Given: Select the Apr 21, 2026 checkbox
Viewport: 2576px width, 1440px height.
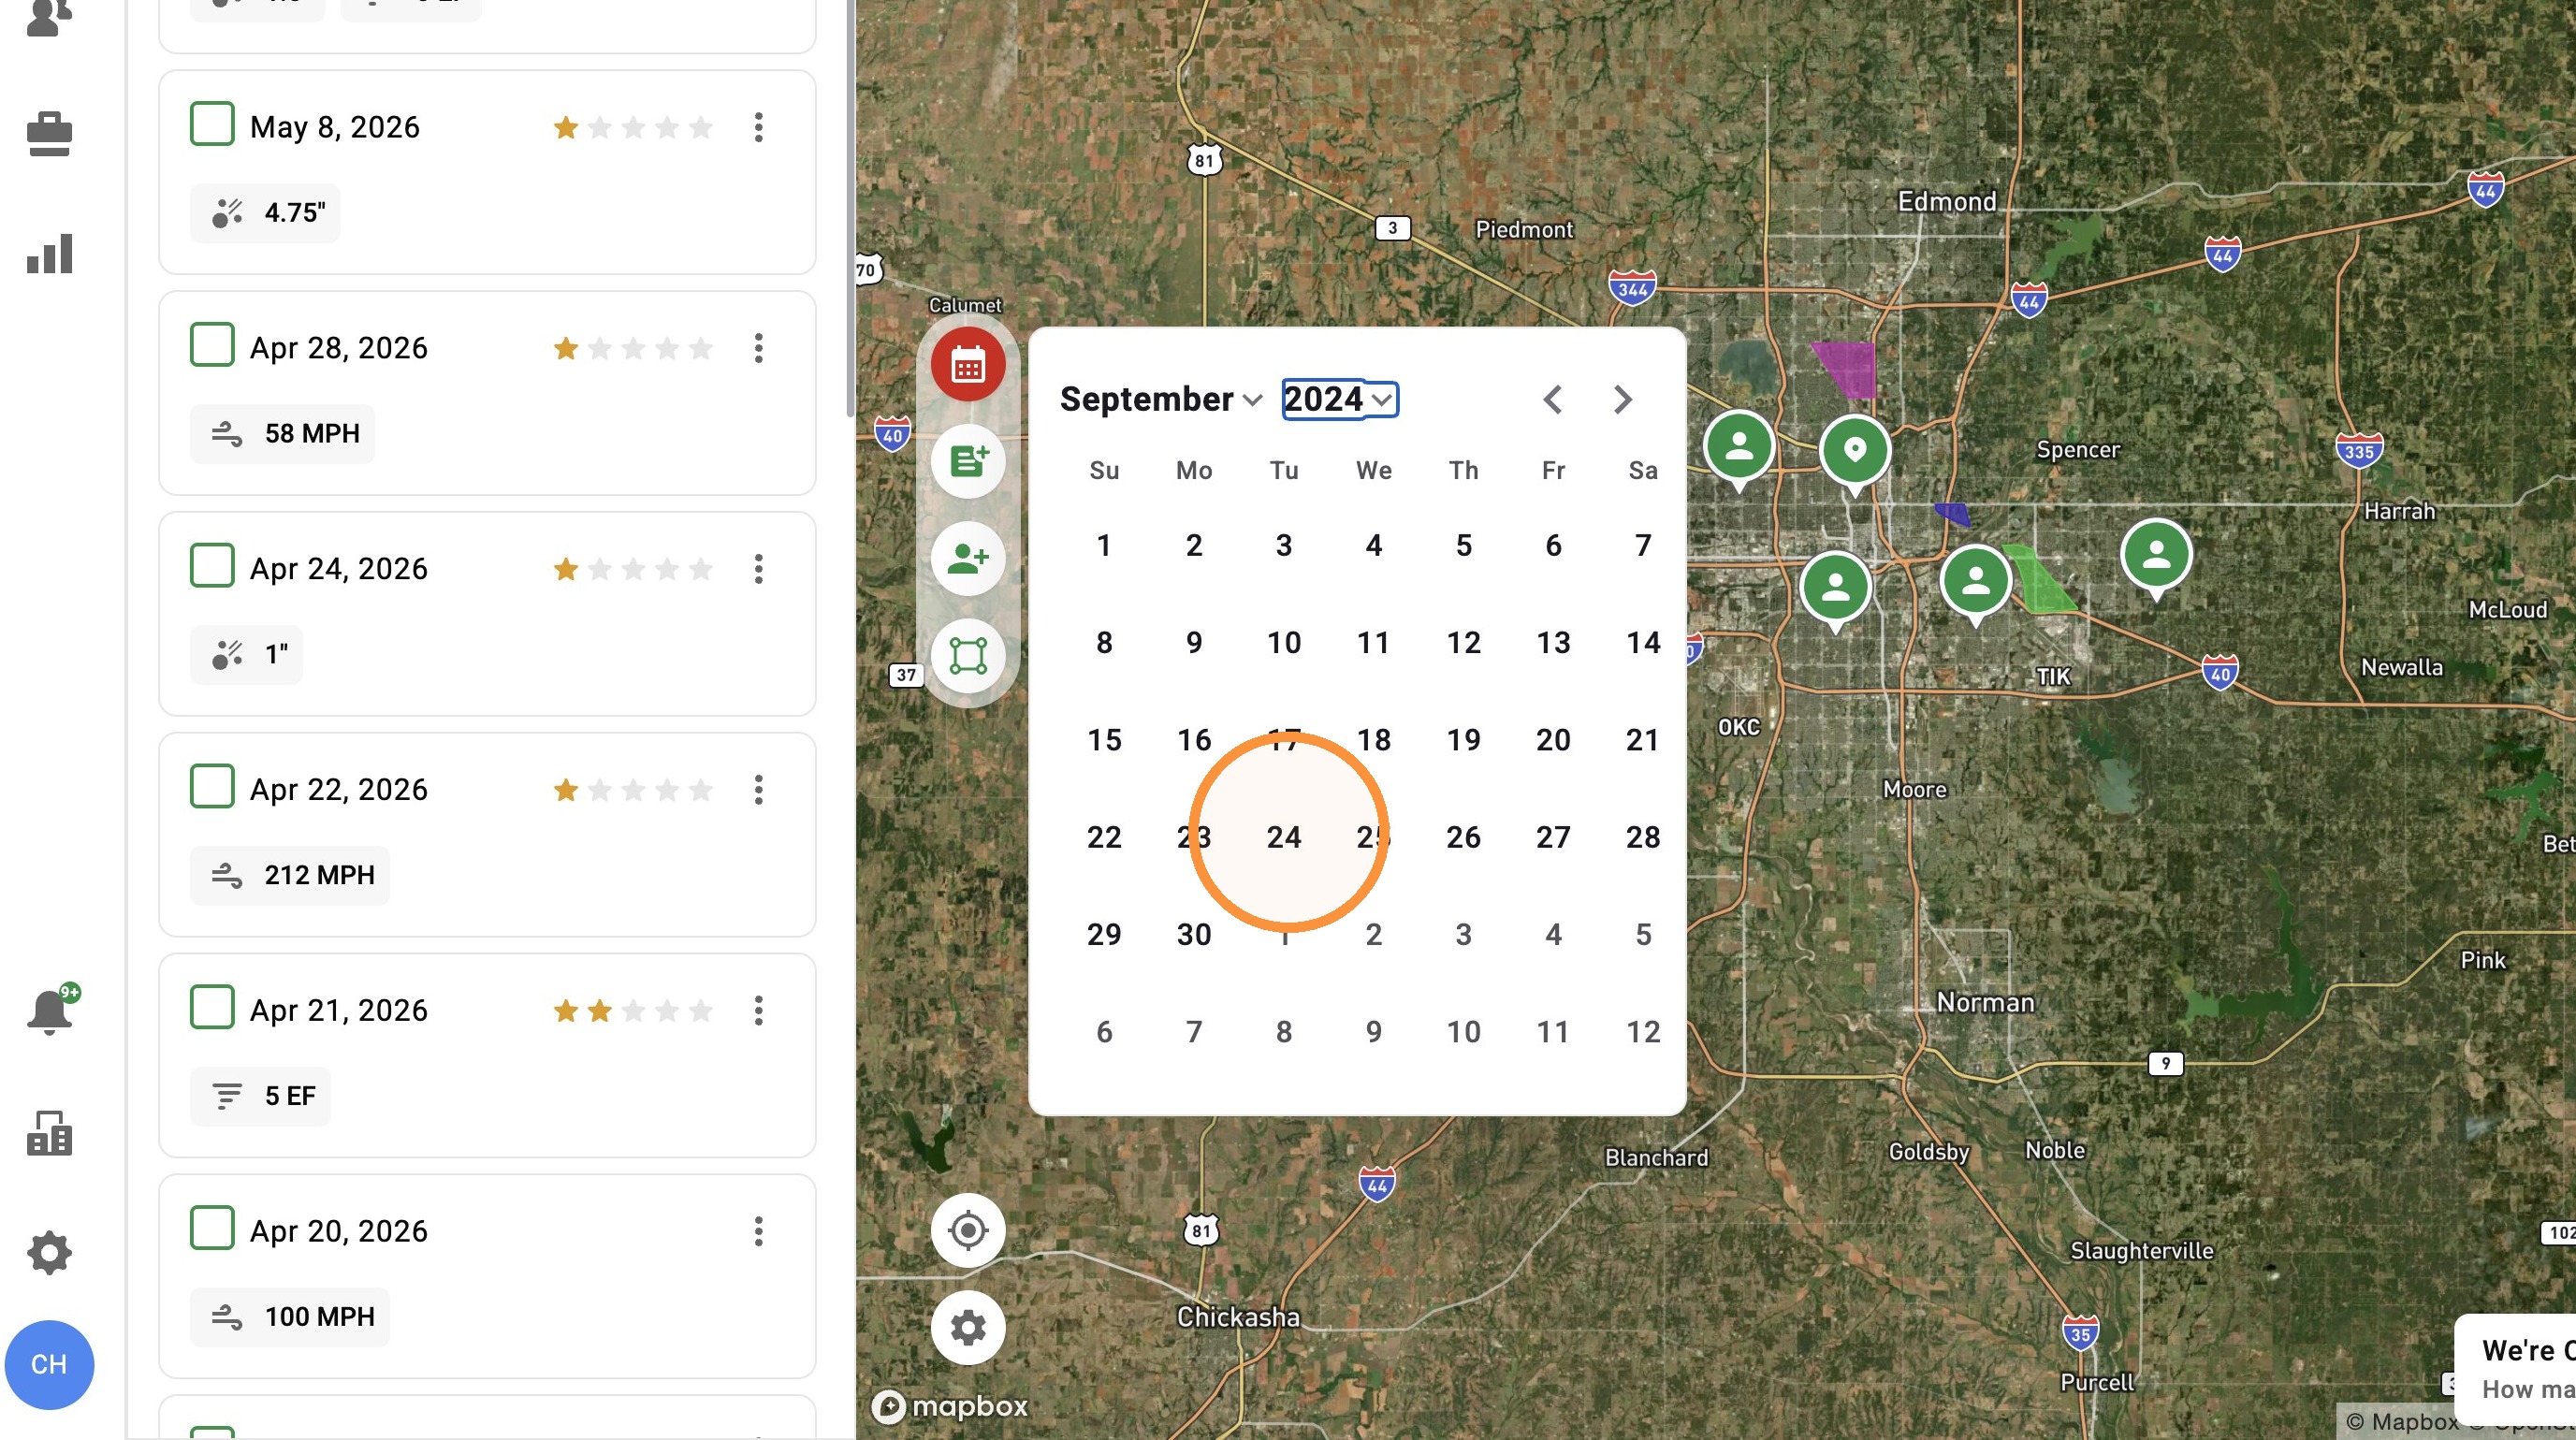Looking at the screenshot, I should [x=212, y=1008].
